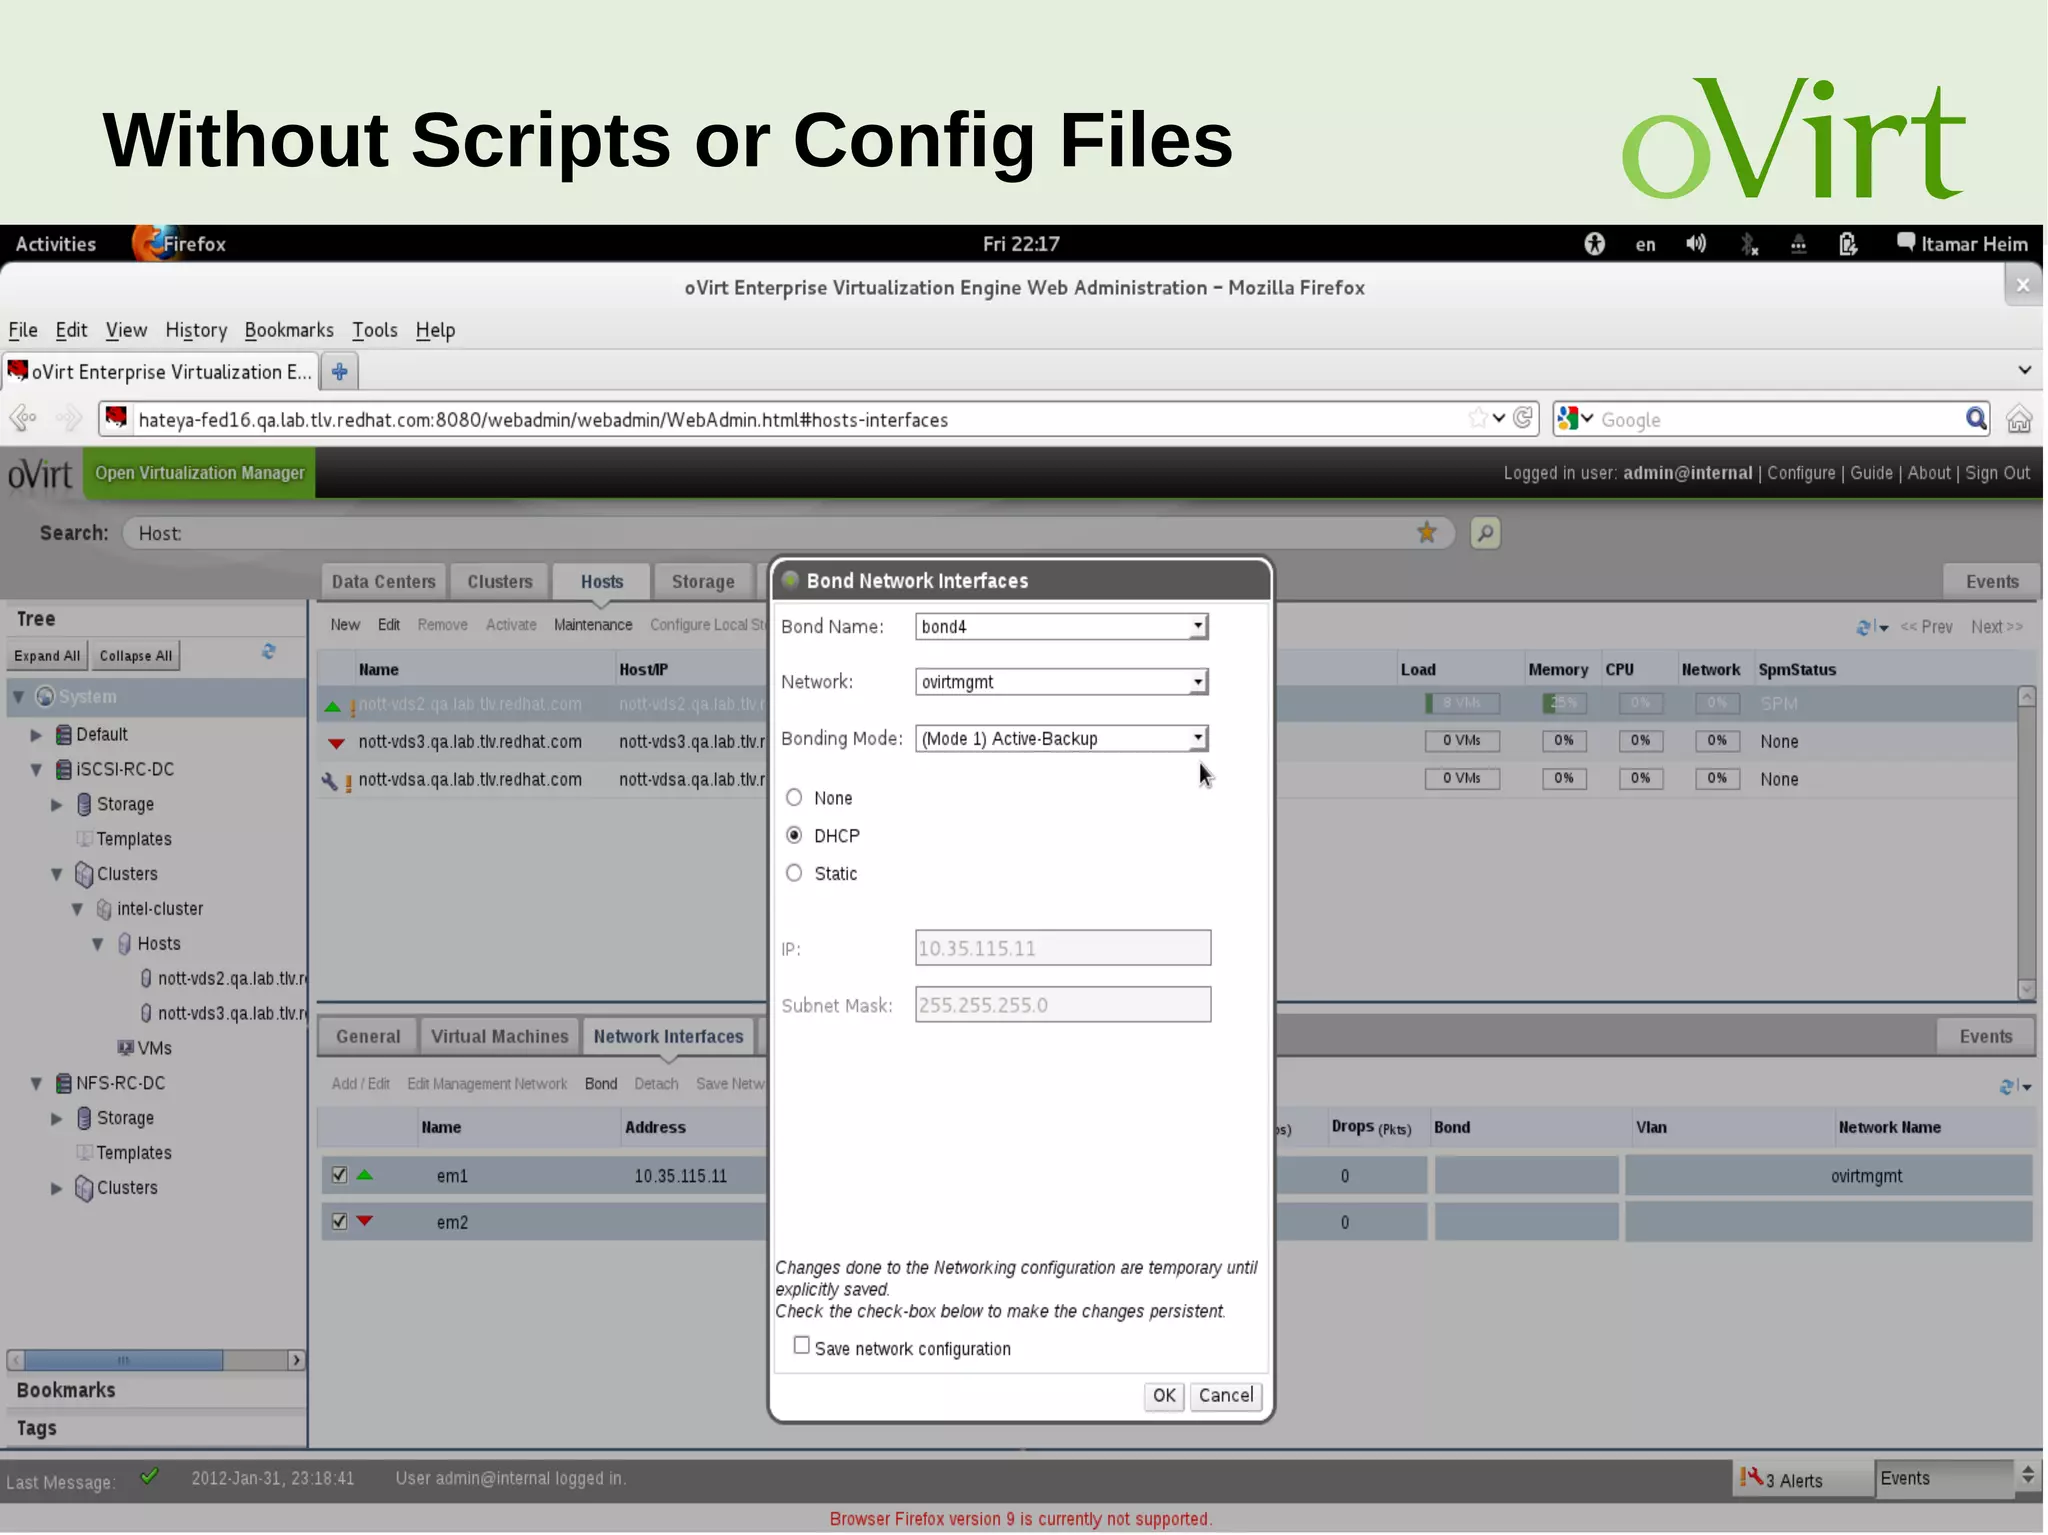Check Save network configuration

point(801,1345)
